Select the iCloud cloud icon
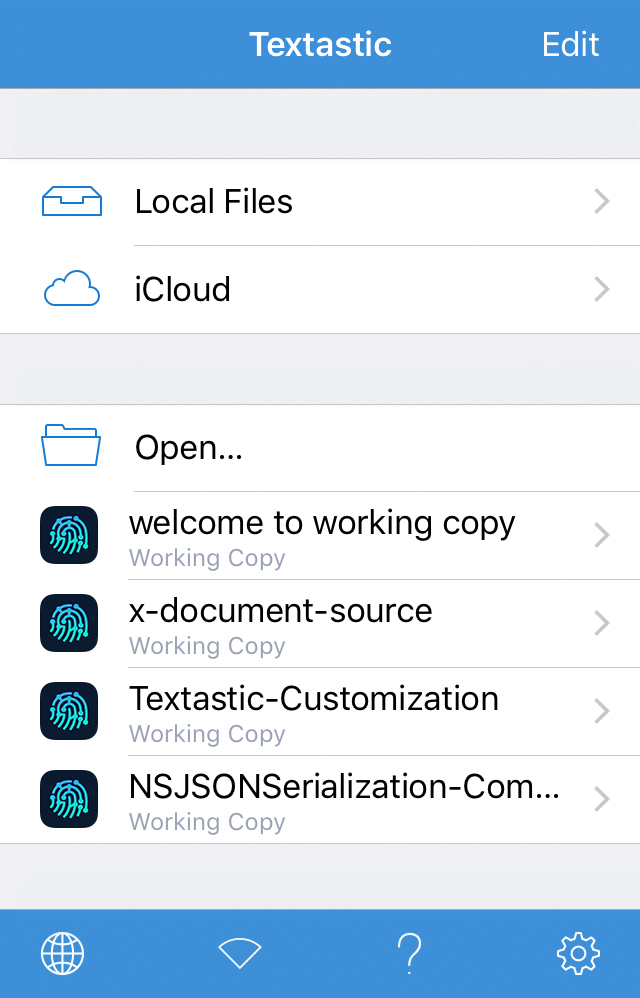Screen dimensions: 640x998 72,289
